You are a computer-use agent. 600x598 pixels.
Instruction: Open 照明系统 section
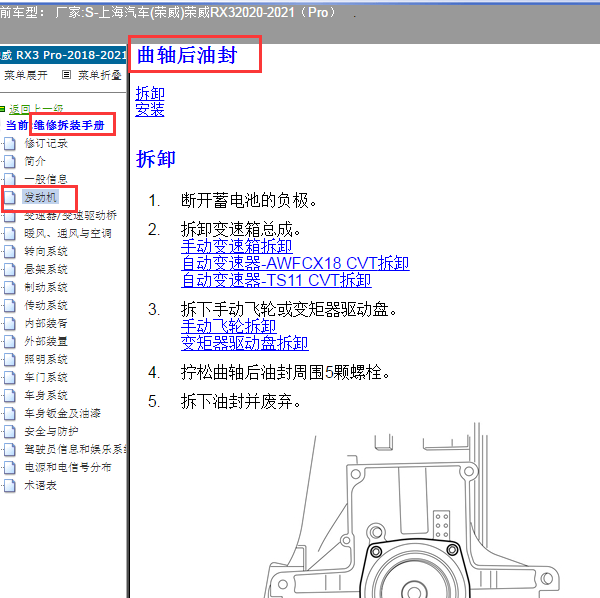46,359
